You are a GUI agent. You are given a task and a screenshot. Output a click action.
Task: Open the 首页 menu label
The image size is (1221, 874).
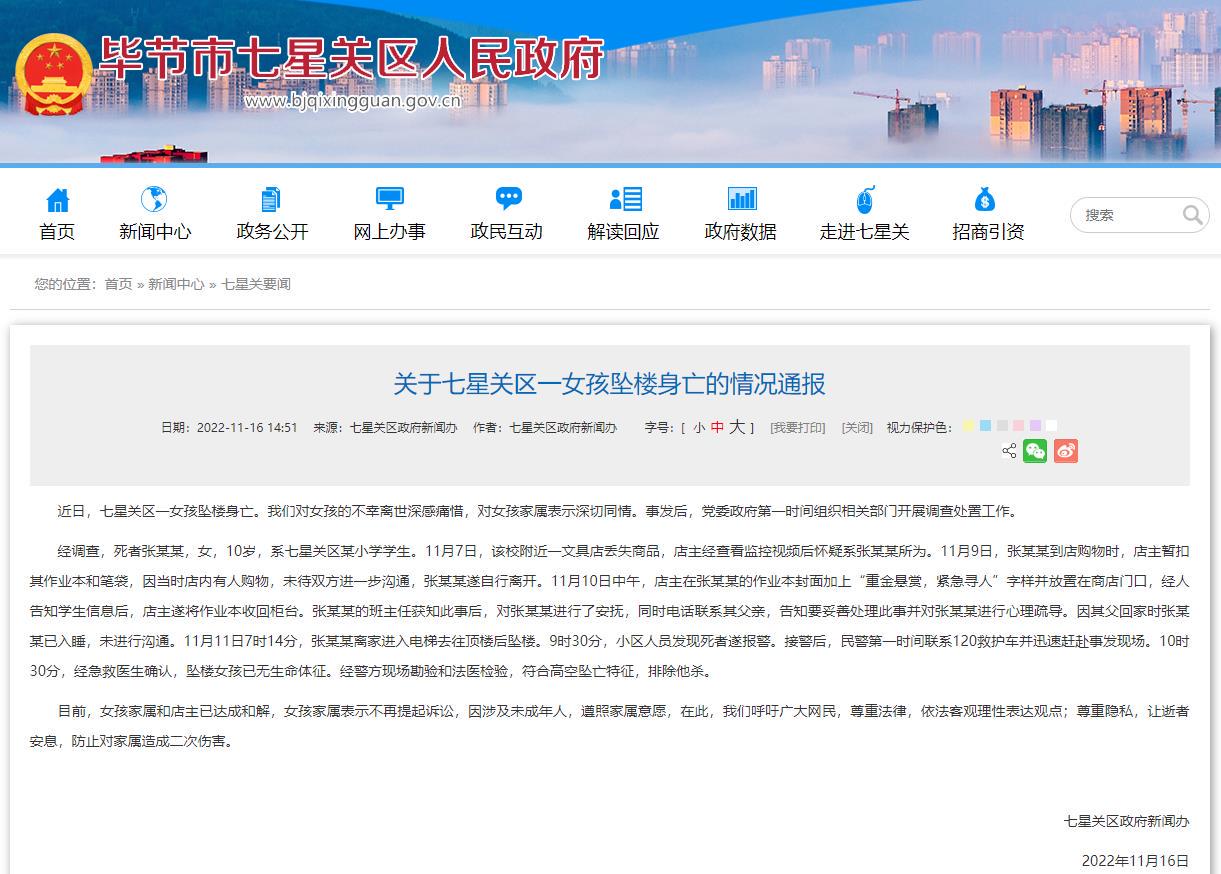tap(57, 232)
